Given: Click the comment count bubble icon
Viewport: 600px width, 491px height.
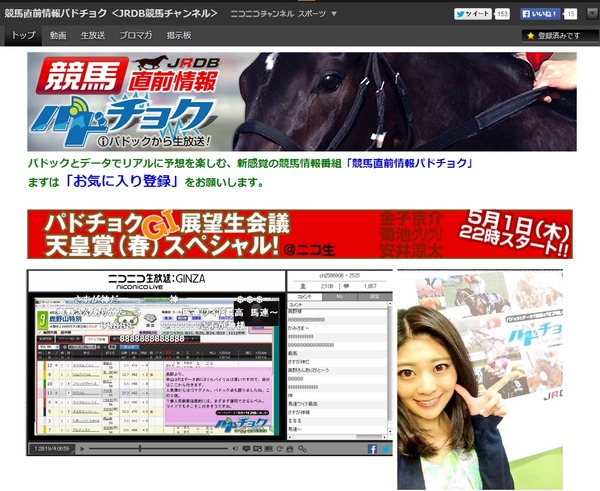Looking at the screenshot, I should tap(346, 286).
